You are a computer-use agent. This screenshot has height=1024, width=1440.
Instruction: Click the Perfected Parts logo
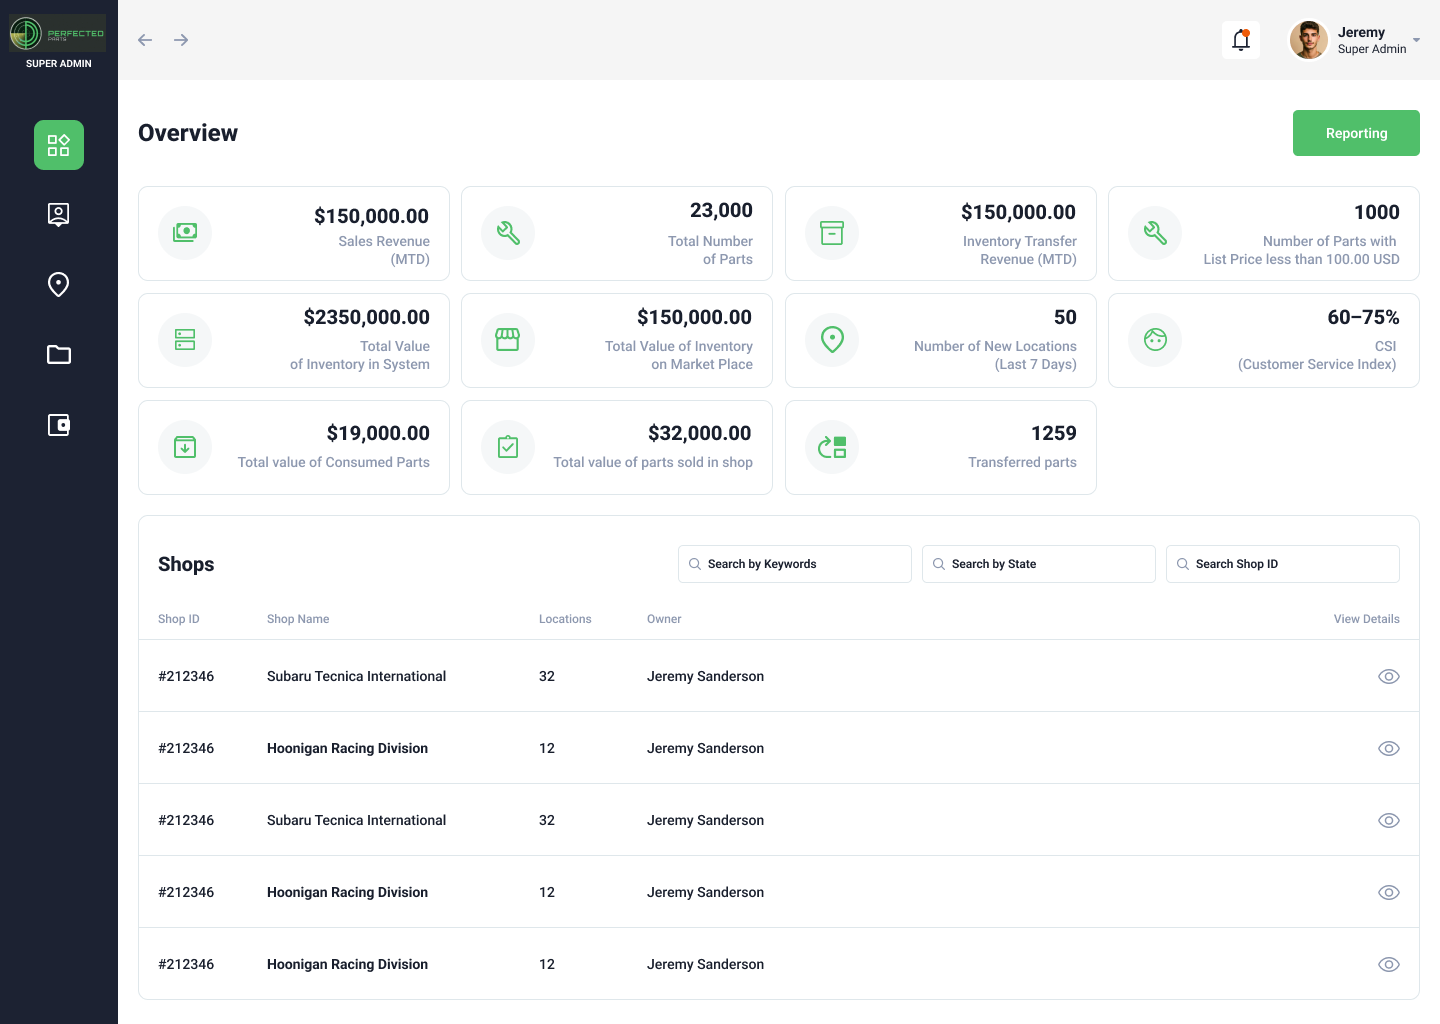coord(58,33)
